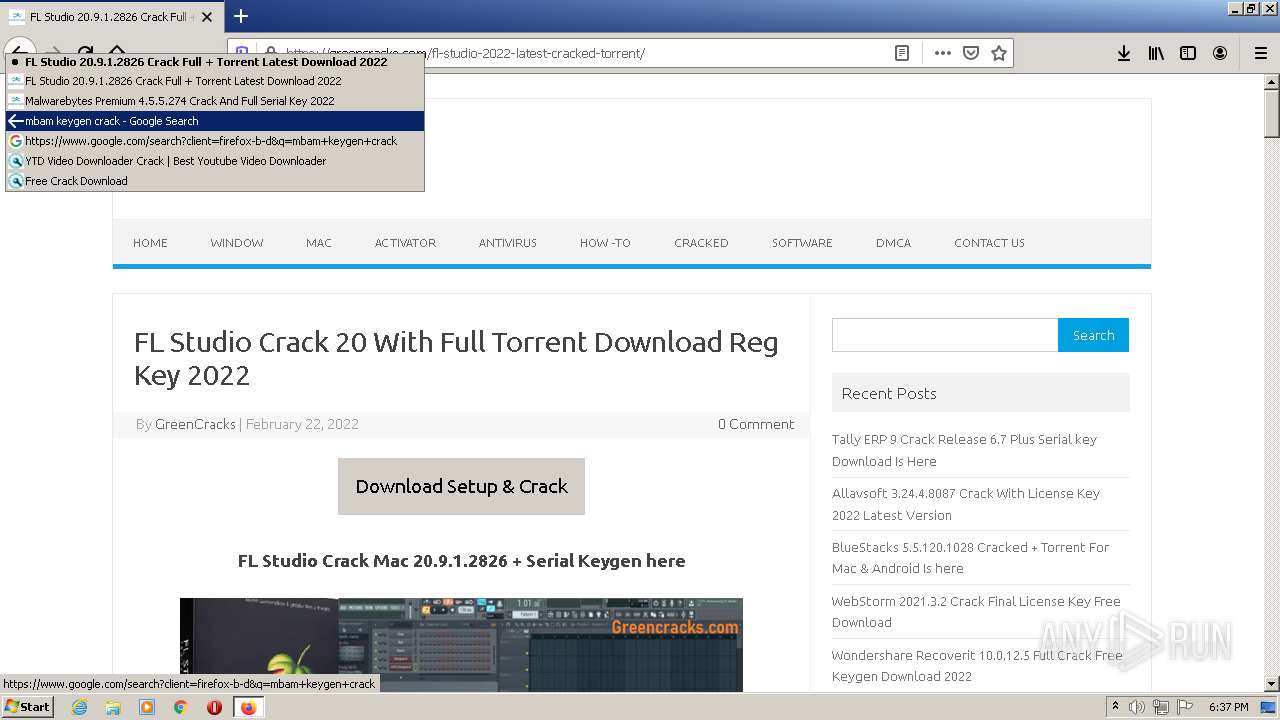Open the DMCA navigation item
Viewport: 1280px width, 720px height.
point(893,243)
